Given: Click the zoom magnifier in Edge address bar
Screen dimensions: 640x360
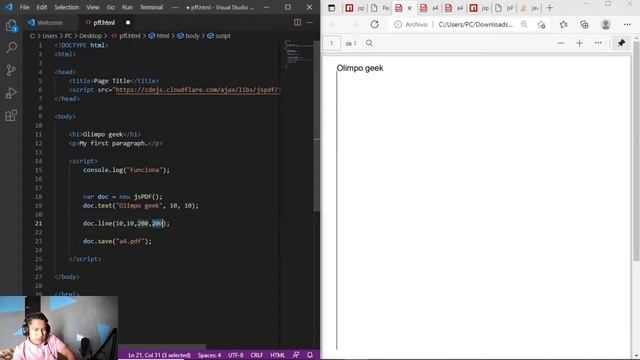Looking at the screenshot, I should click(x=524, y=24).
